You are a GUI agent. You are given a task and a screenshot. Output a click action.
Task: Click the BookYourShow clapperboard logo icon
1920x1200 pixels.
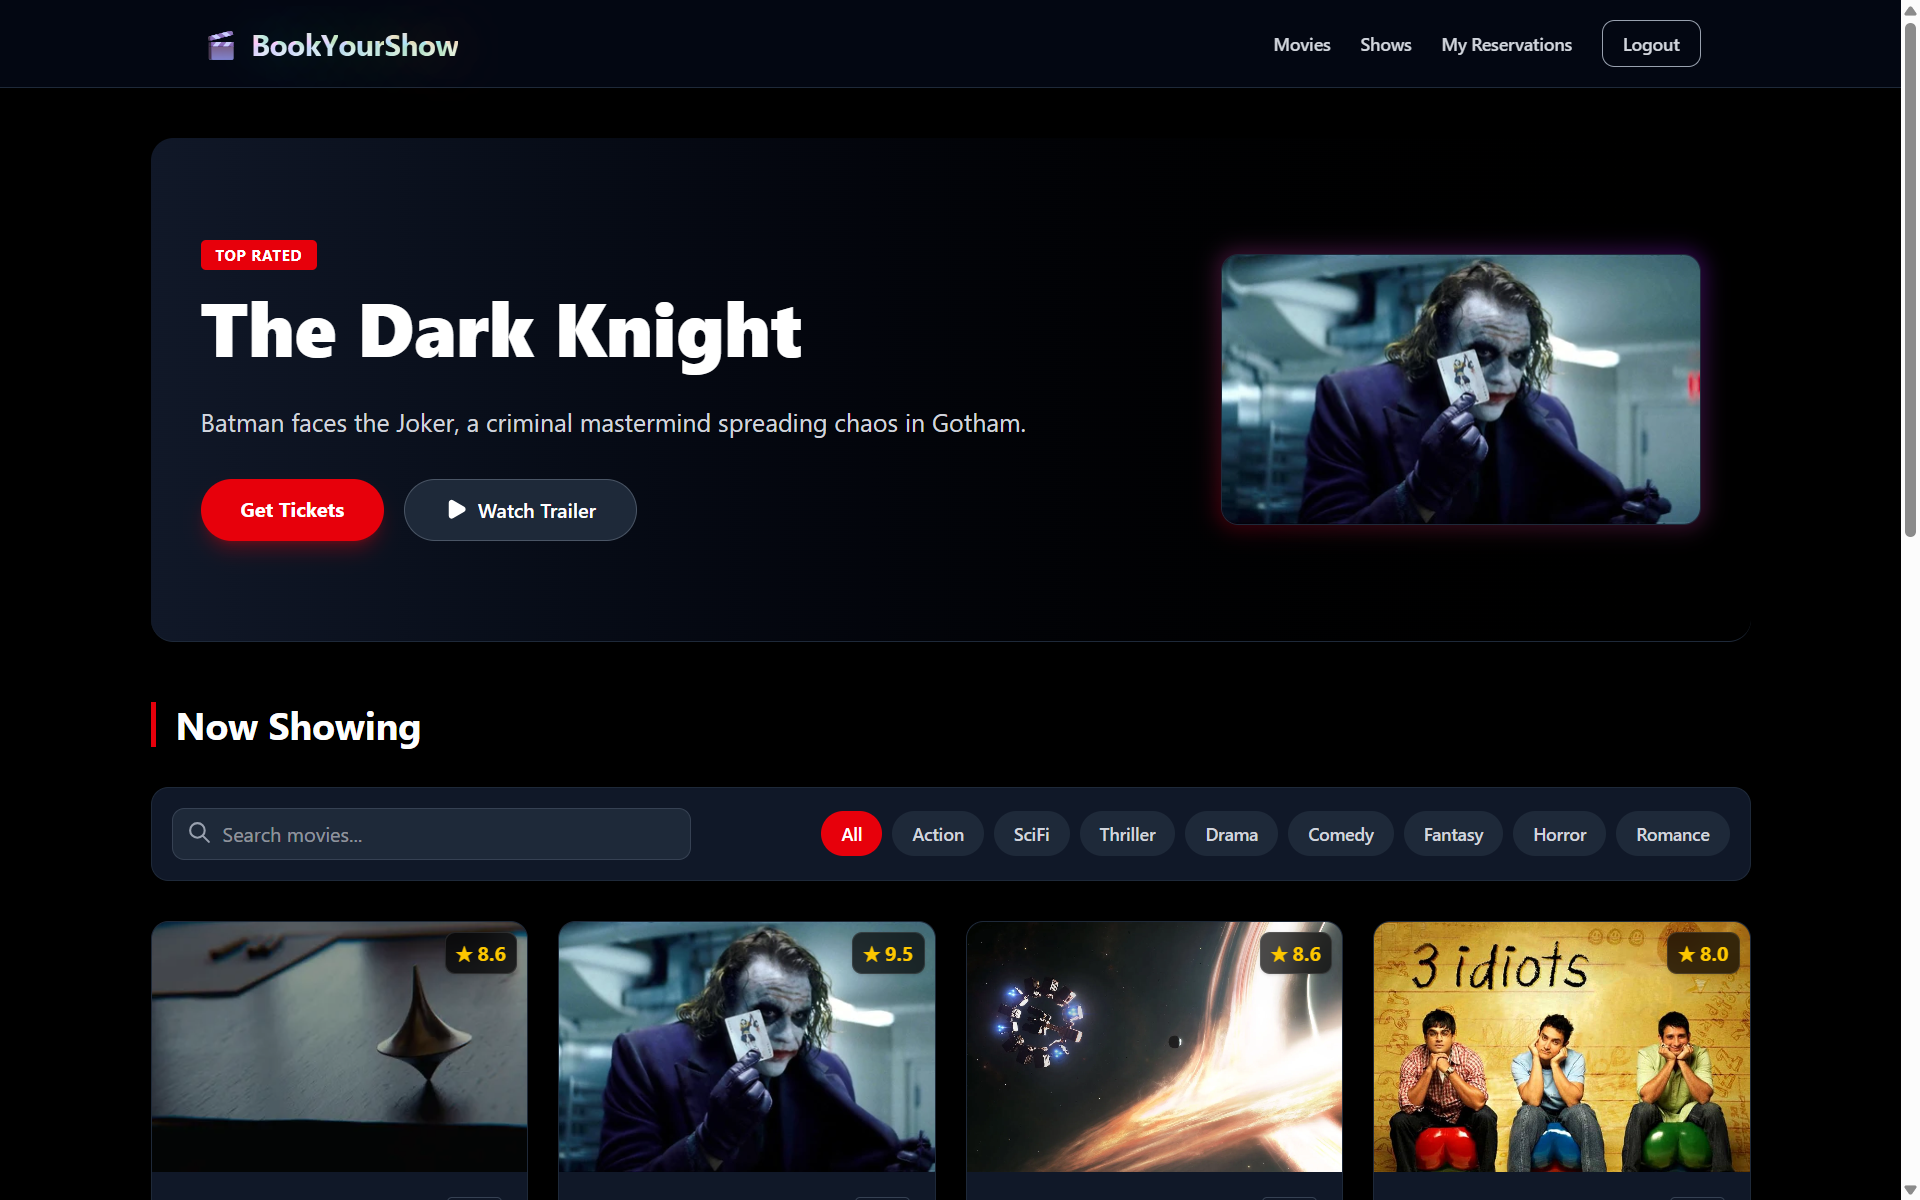[221, 46]
